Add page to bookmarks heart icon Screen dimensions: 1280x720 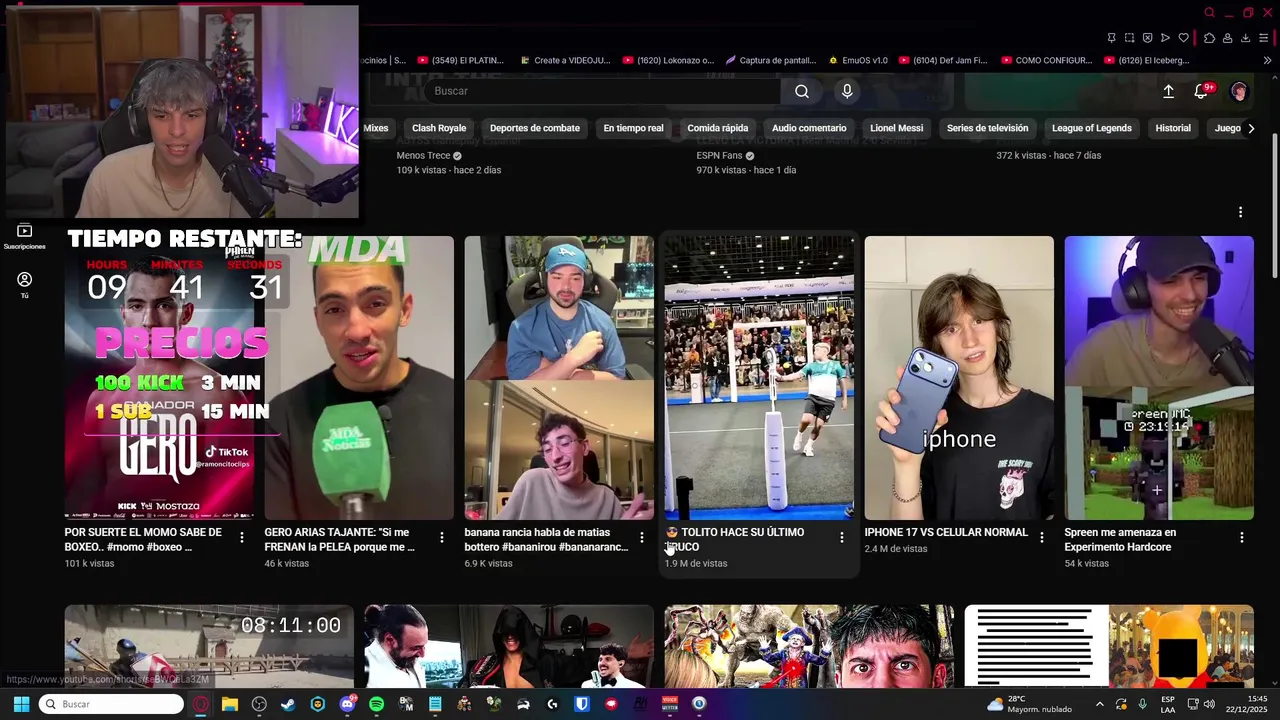pyautogui.click(x=1184, y=38)
